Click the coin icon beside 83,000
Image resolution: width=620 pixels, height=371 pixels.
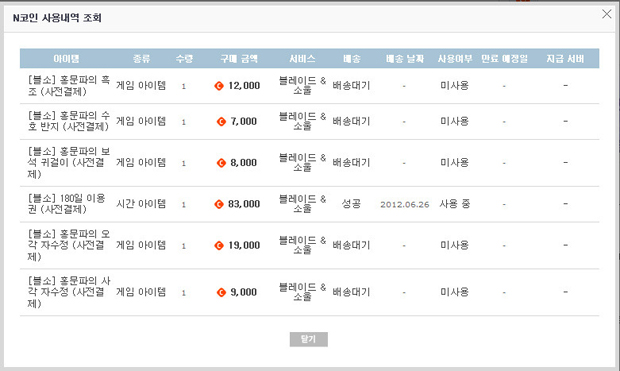click(x=219, y=204)
